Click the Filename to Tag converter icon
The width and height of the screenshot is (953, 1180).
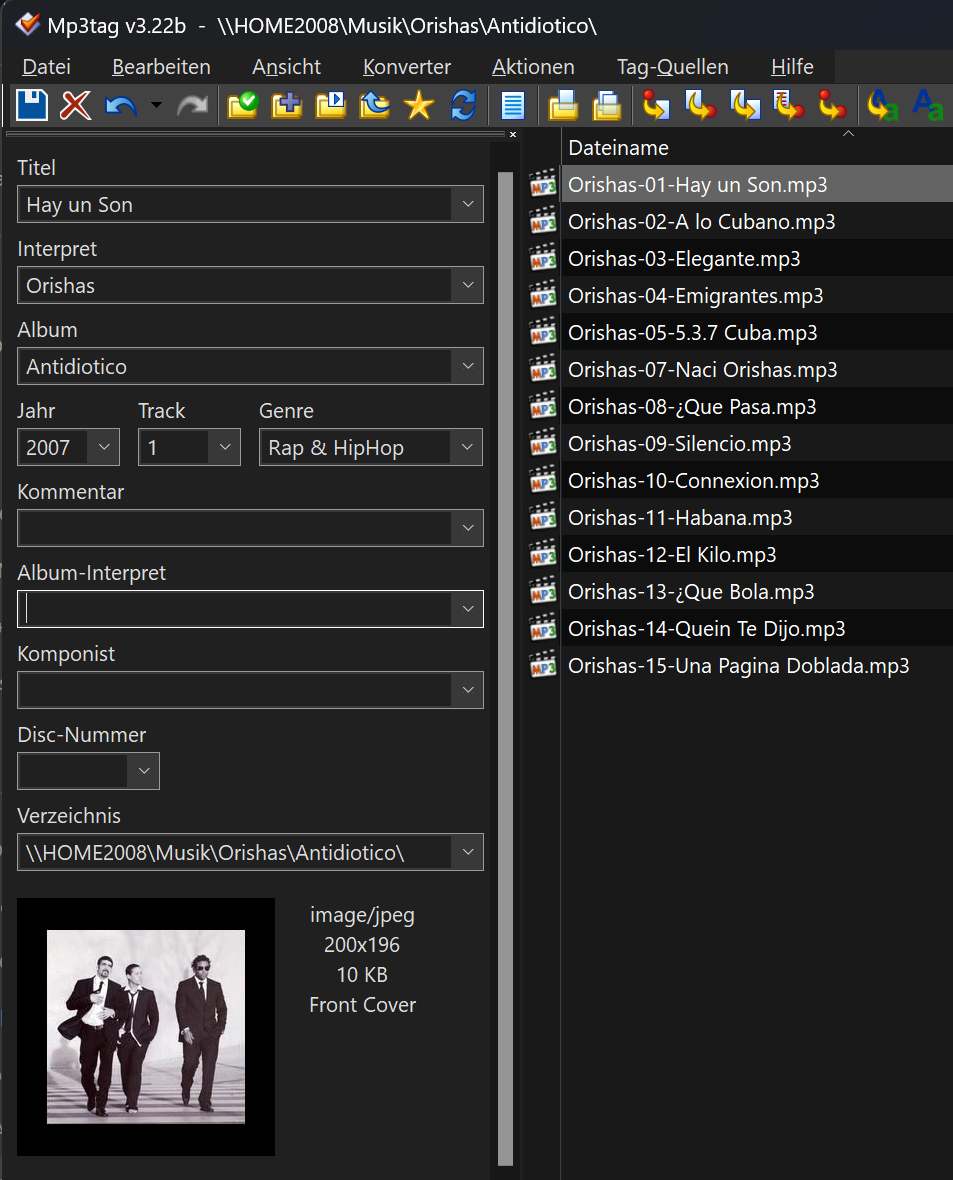pos(700,105)
